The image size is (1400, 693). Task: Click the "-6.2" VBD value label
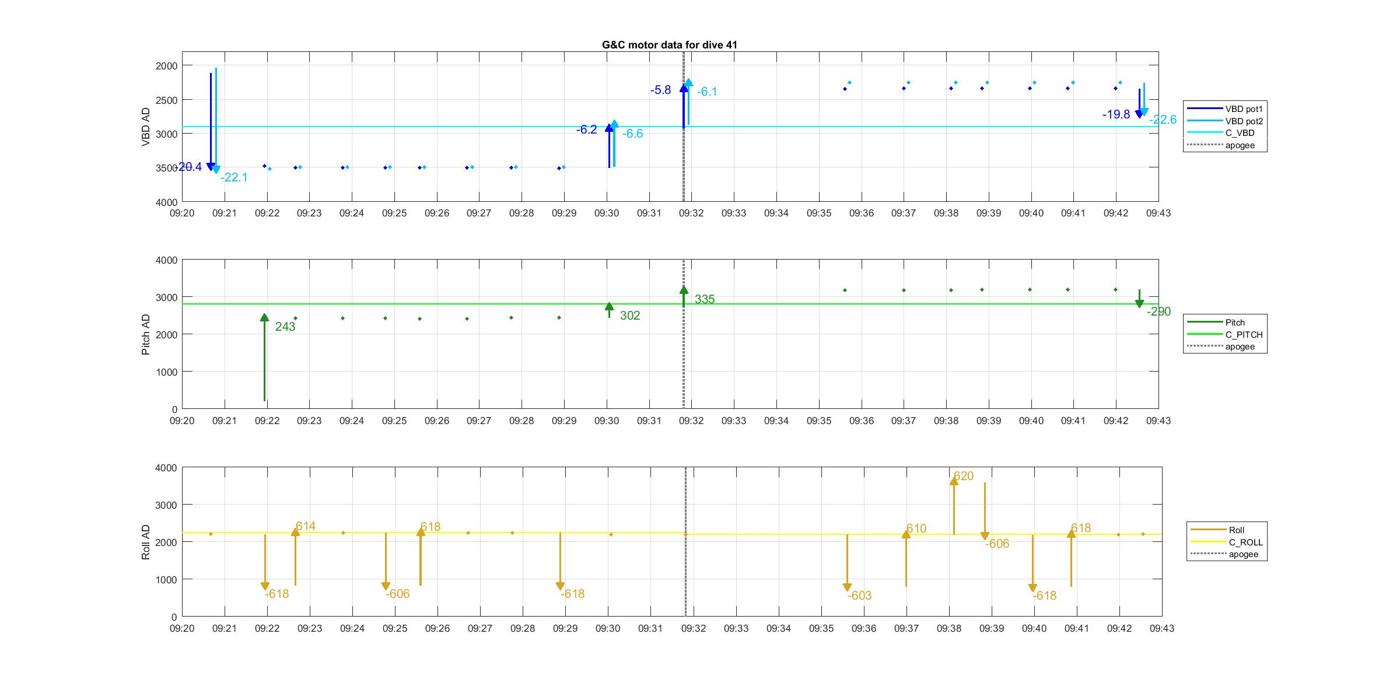(x=587, y=130)
